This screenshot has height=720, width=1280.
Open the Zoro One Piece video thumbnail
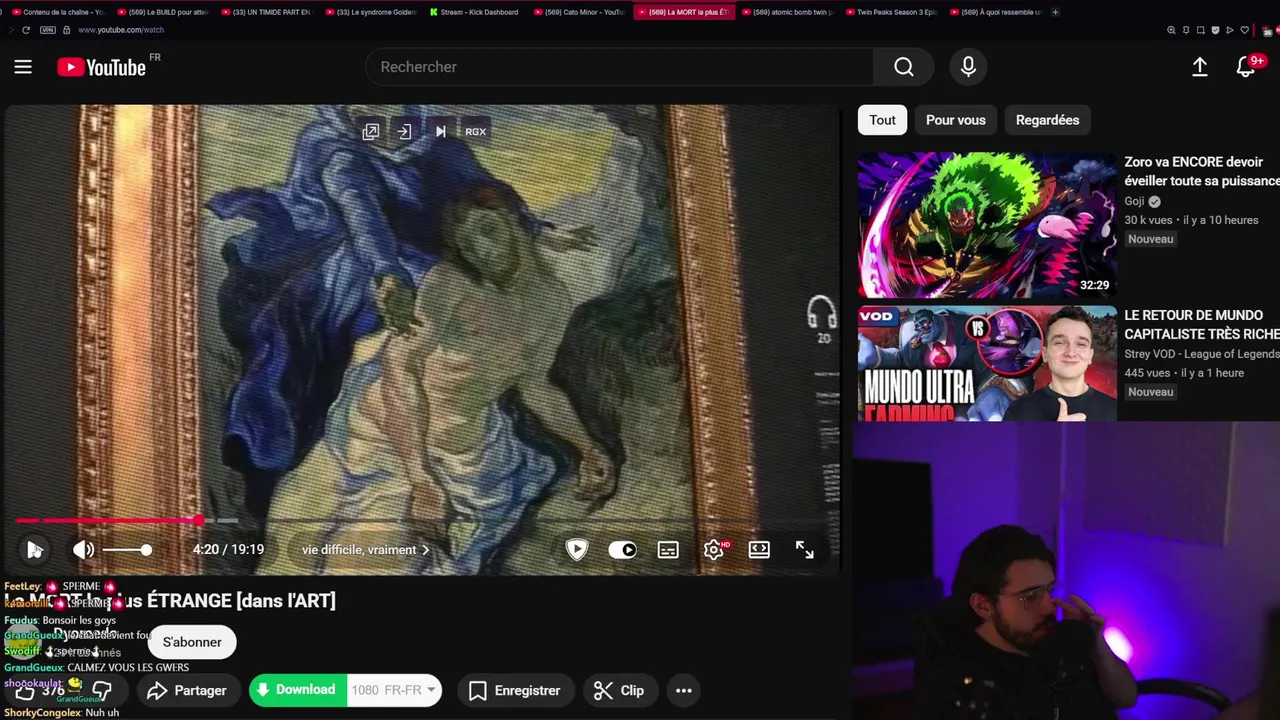coord(987,225)
